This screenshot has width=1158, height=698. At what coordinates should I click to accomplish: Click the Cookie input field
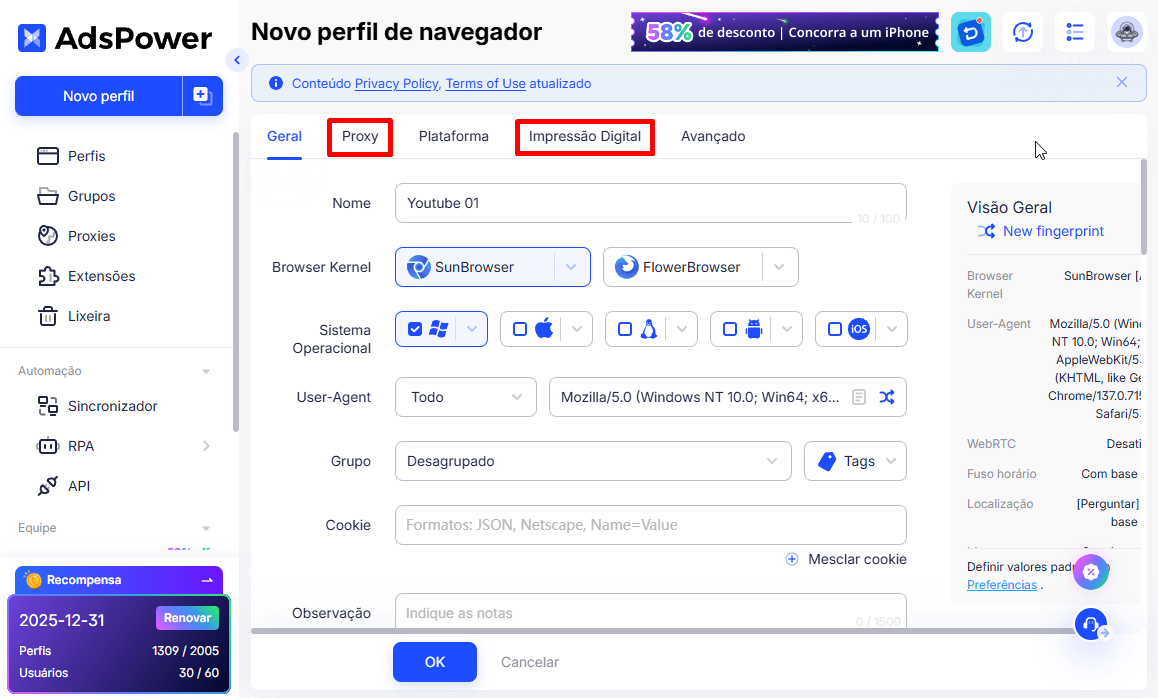pos(651,525)
